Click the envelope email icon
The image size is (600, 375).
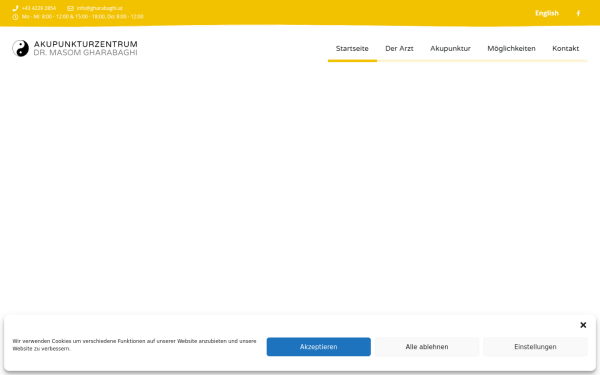(x=70, y=8)
